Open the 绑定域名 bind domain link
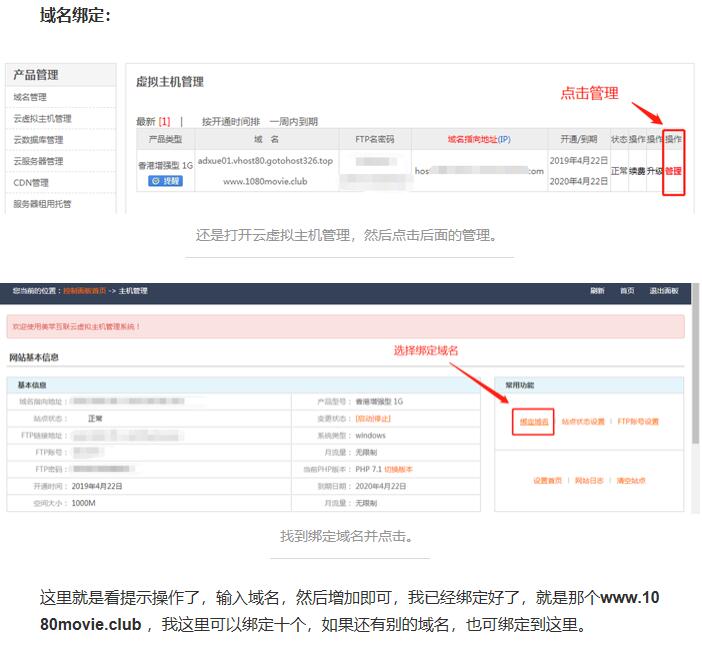The height and width of the screenshot is (650, 702). pyautogui.click(x=534, y=422)
